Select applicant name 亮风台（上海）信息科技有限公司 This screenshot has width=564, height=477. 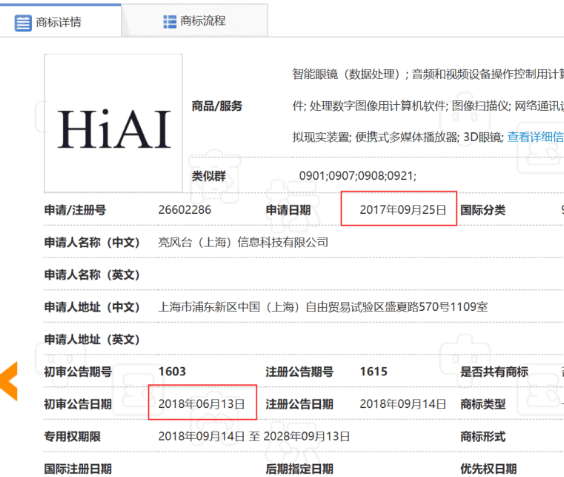click(243, 242)
